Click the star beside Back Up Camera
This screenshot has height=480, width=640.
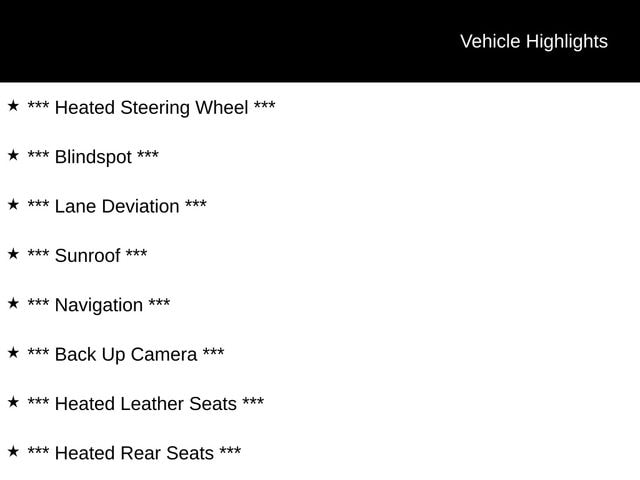click(13, 352)
